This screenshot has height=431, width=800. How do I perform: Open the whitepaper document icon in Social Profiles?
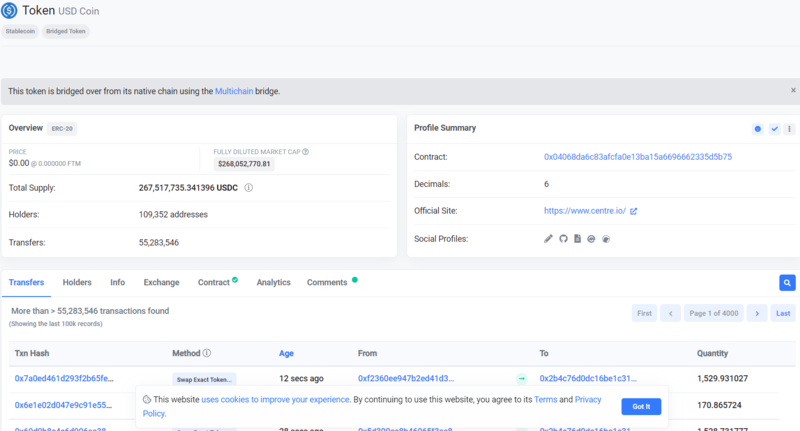(577, 239)
